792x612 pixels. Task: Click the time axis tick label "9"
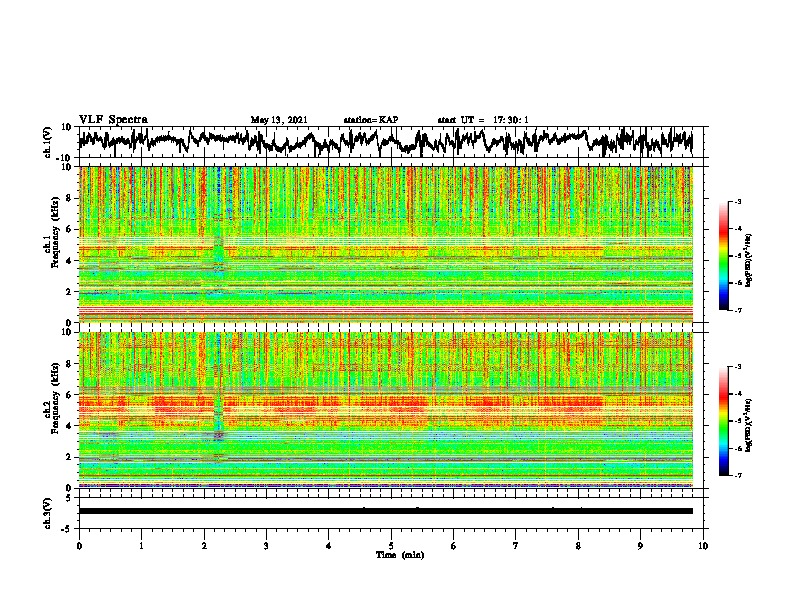(640, 546)
